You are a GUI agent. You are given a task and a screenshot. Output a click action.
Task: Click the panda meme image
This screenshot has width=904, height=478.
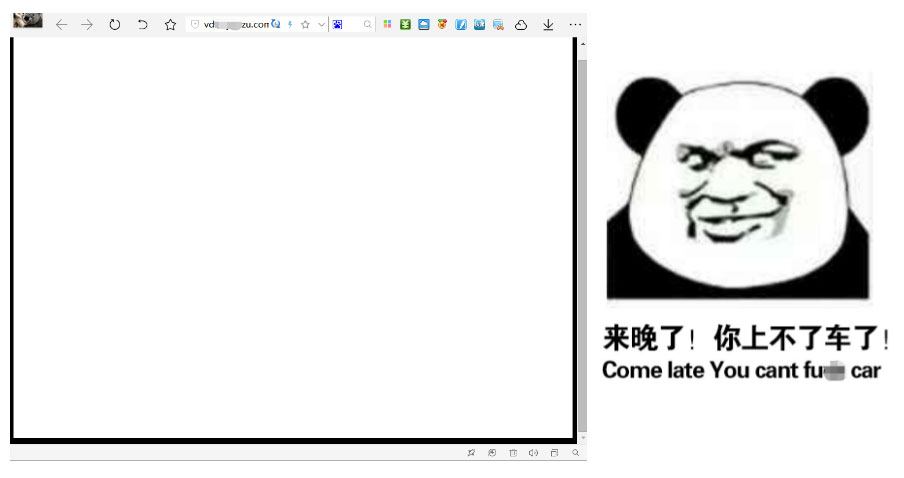(x=738, y=187)
